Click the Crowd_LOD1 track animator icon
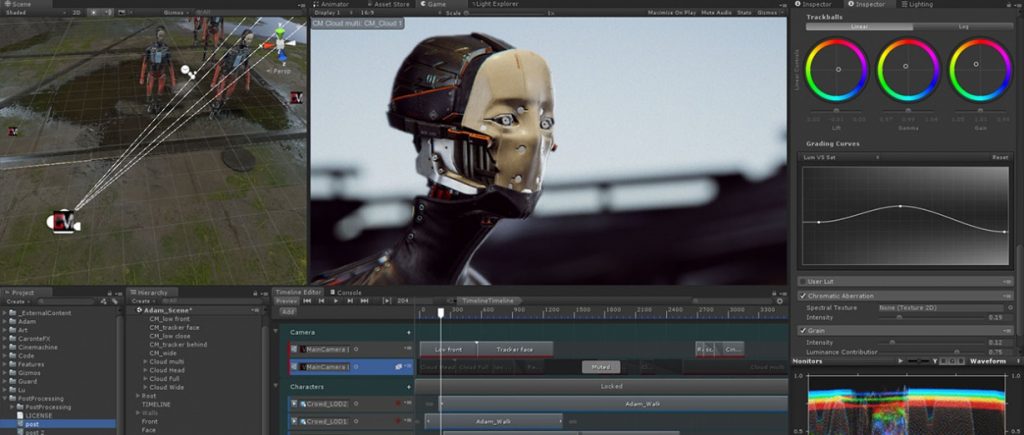Image resolution: width=1024 pixels, height=435 pixels. tap(295, 421)
